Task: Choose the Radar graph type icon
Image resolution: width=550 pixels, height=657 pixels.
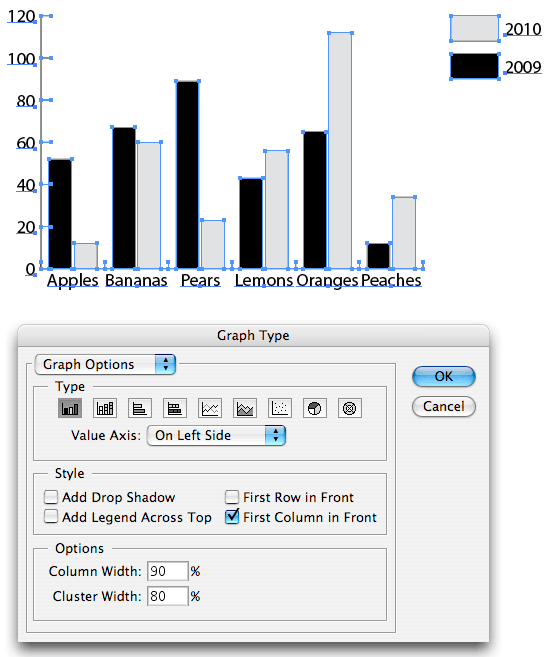Action: tap(349, 408)
